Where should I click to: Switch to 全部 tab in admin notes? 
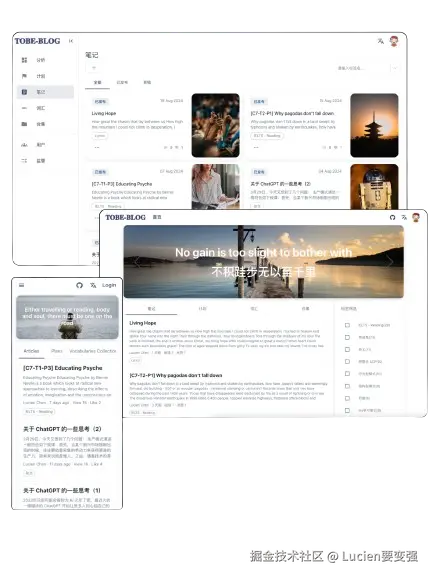(x=98, y=82)
